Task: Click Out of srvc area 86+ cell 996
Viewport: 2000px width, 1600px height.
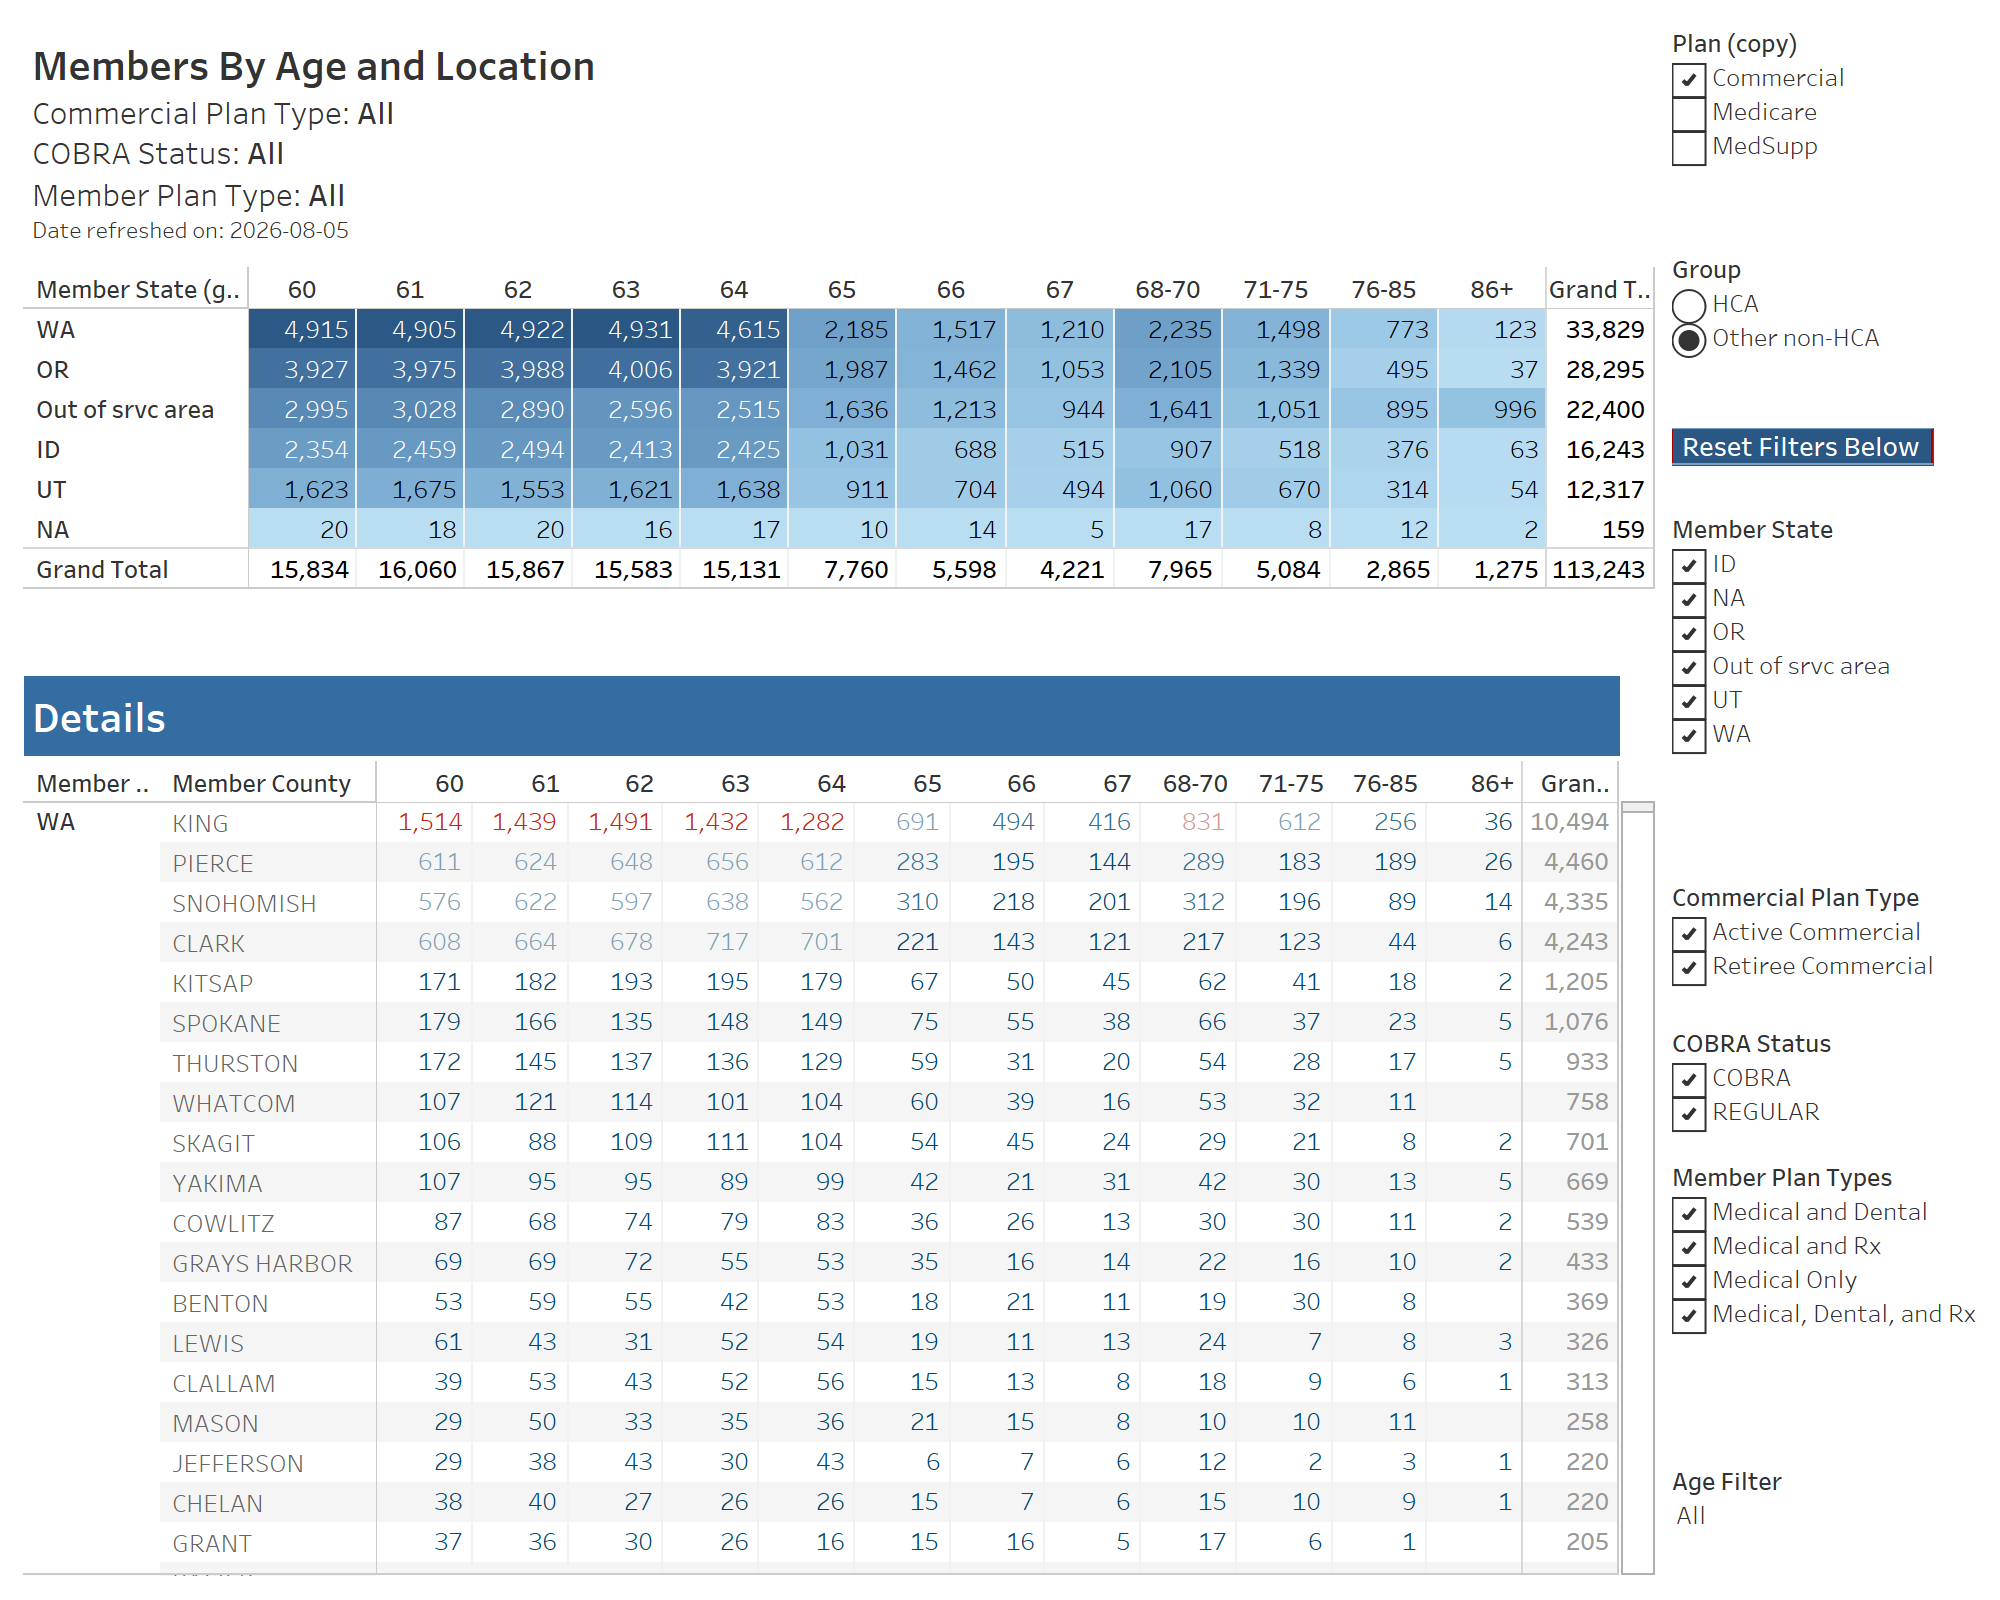Action: coord(1492,410)
